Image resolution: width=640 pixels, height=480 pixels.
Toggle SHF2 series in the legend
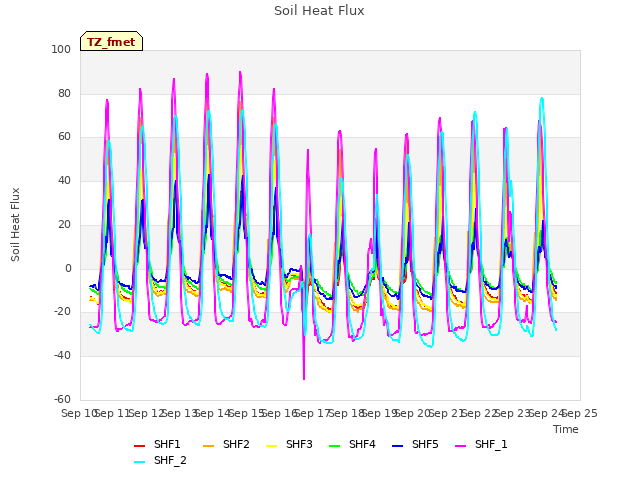(226, 444)
